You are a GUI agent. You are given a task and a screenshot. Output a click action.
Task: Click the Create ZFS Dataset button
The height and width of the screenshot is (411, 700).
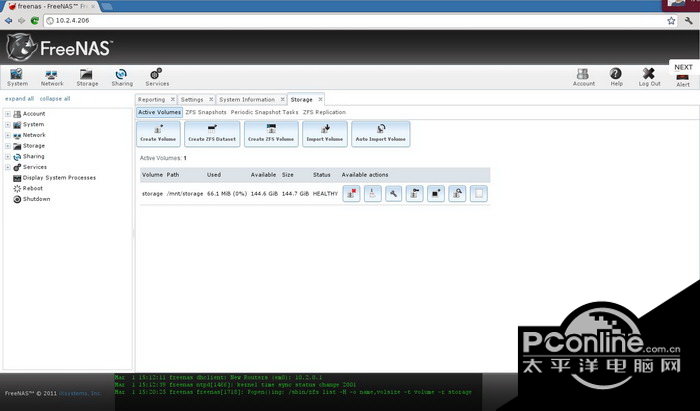pyautogui.click(x=212, y=134)
